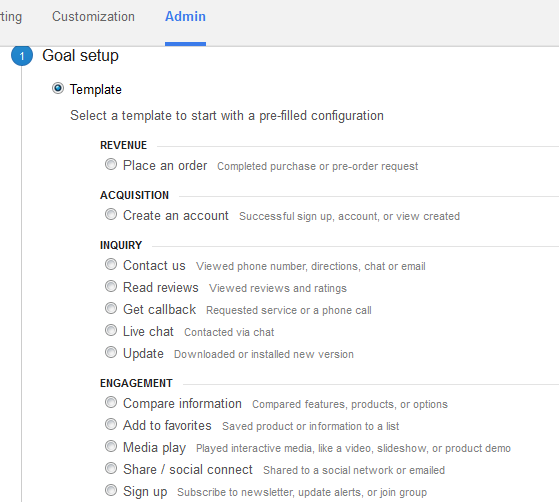Pick the Add to favorites option
Screen dimensions: 559x502
[111, 424]
